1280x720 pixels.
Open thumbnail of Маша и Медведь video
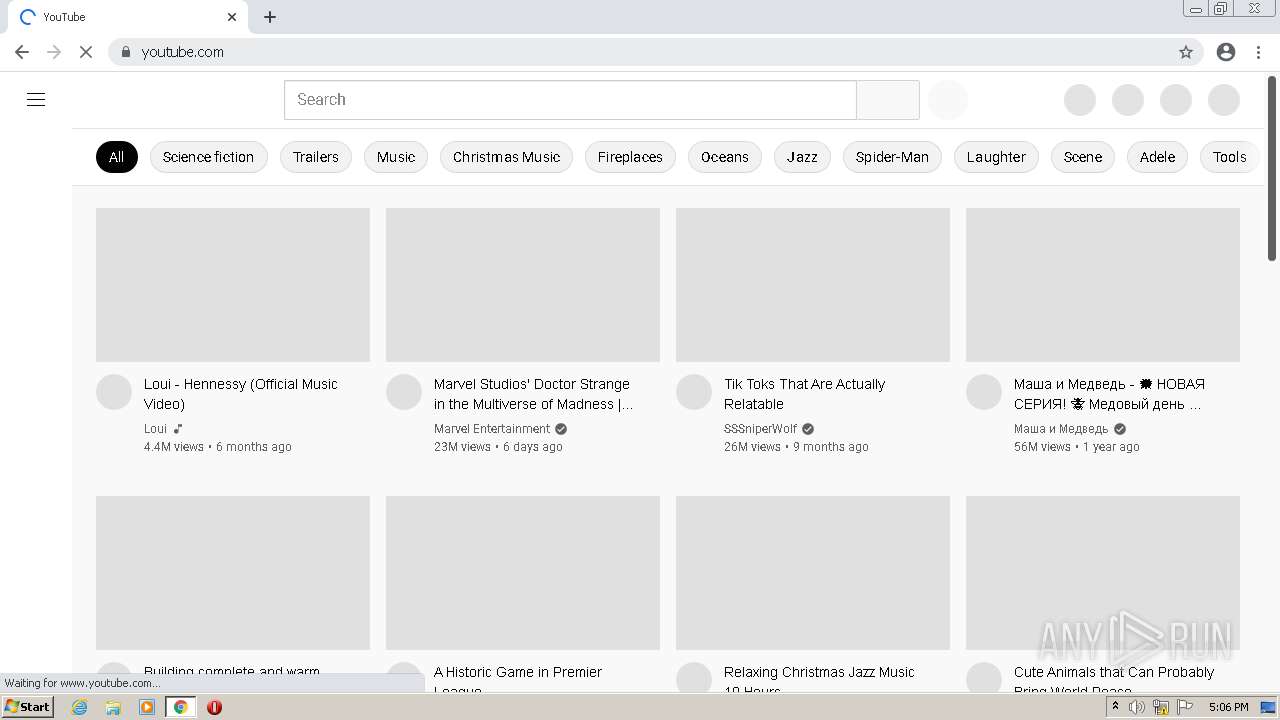[1103, 285]
